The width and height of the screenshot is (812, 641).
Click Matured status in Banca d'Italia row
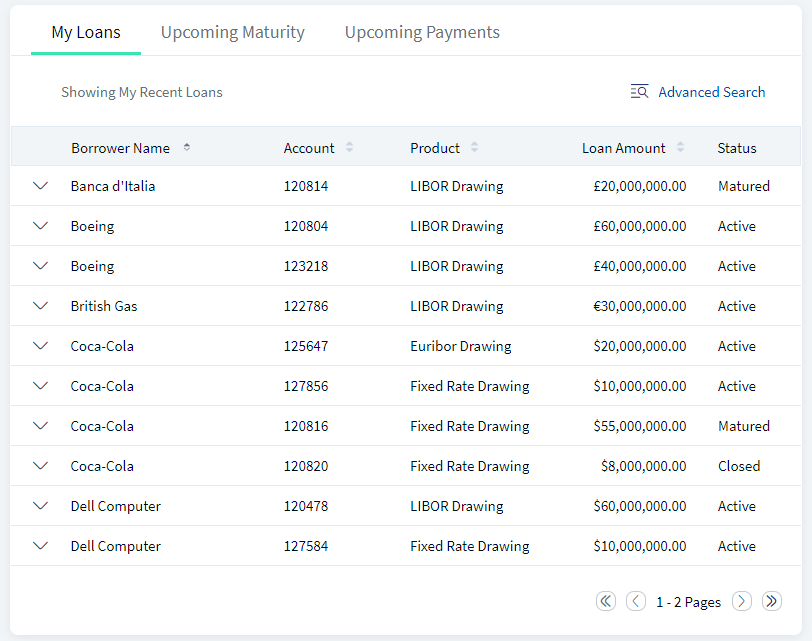tap(744, 186)
